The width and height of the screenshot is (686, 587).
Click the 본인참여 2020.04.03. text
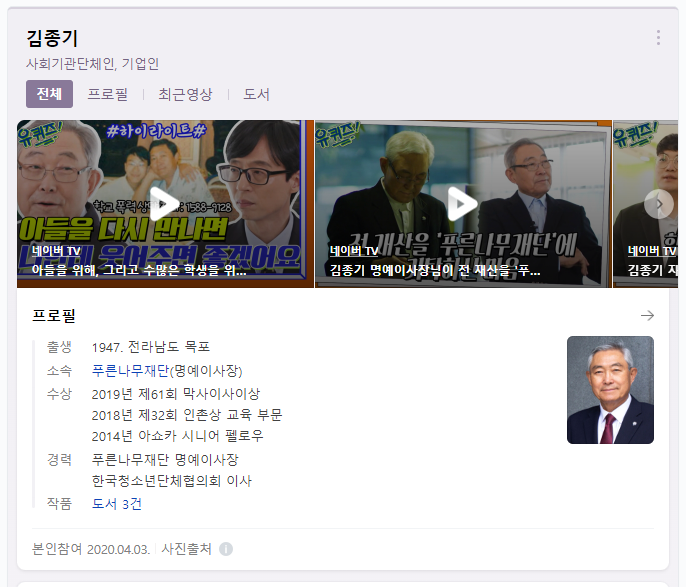[91, 549]
